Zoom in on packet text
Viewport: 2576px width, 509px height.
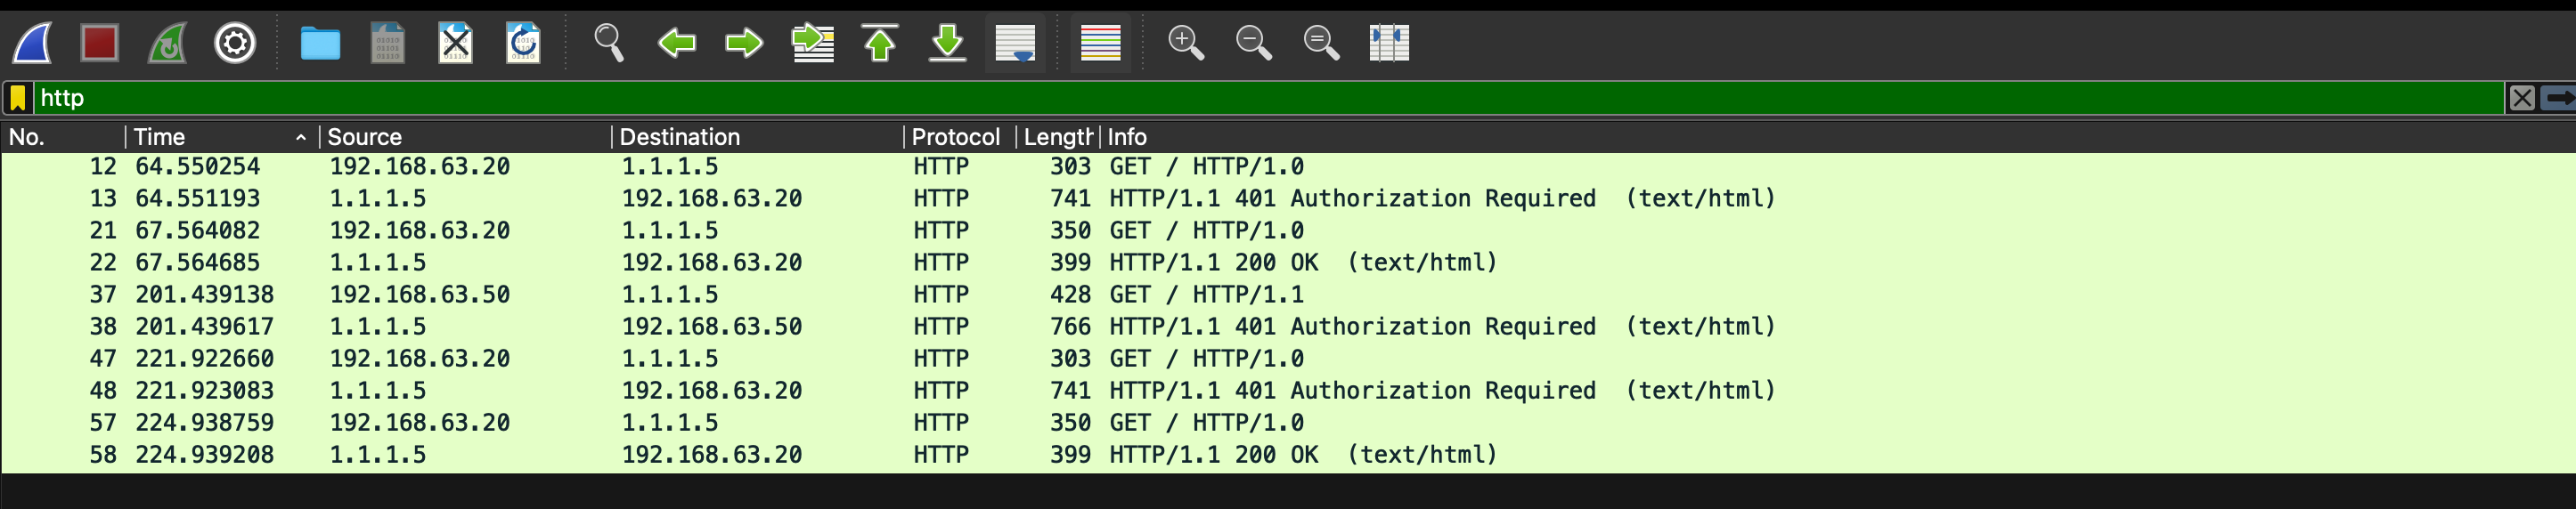(x=1186, y=43)
